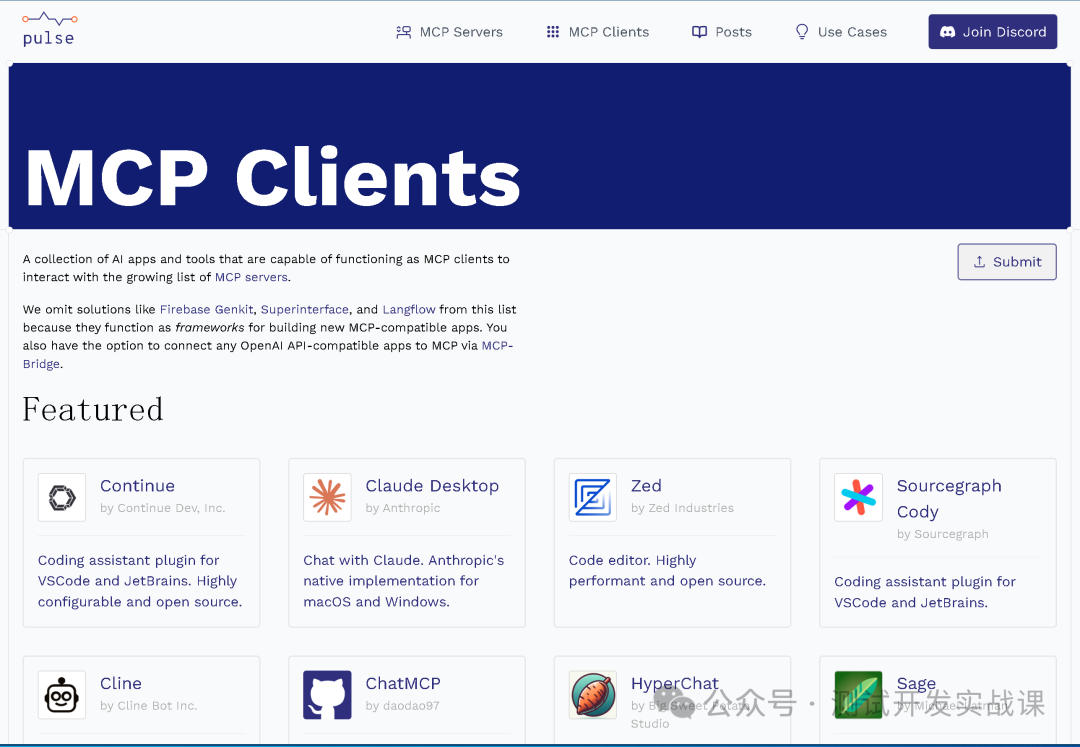Image resolution: width=1080 pixels, height=747 pixels.
Task: Go to Posts in the navigation
Action: tap(722, 32)
